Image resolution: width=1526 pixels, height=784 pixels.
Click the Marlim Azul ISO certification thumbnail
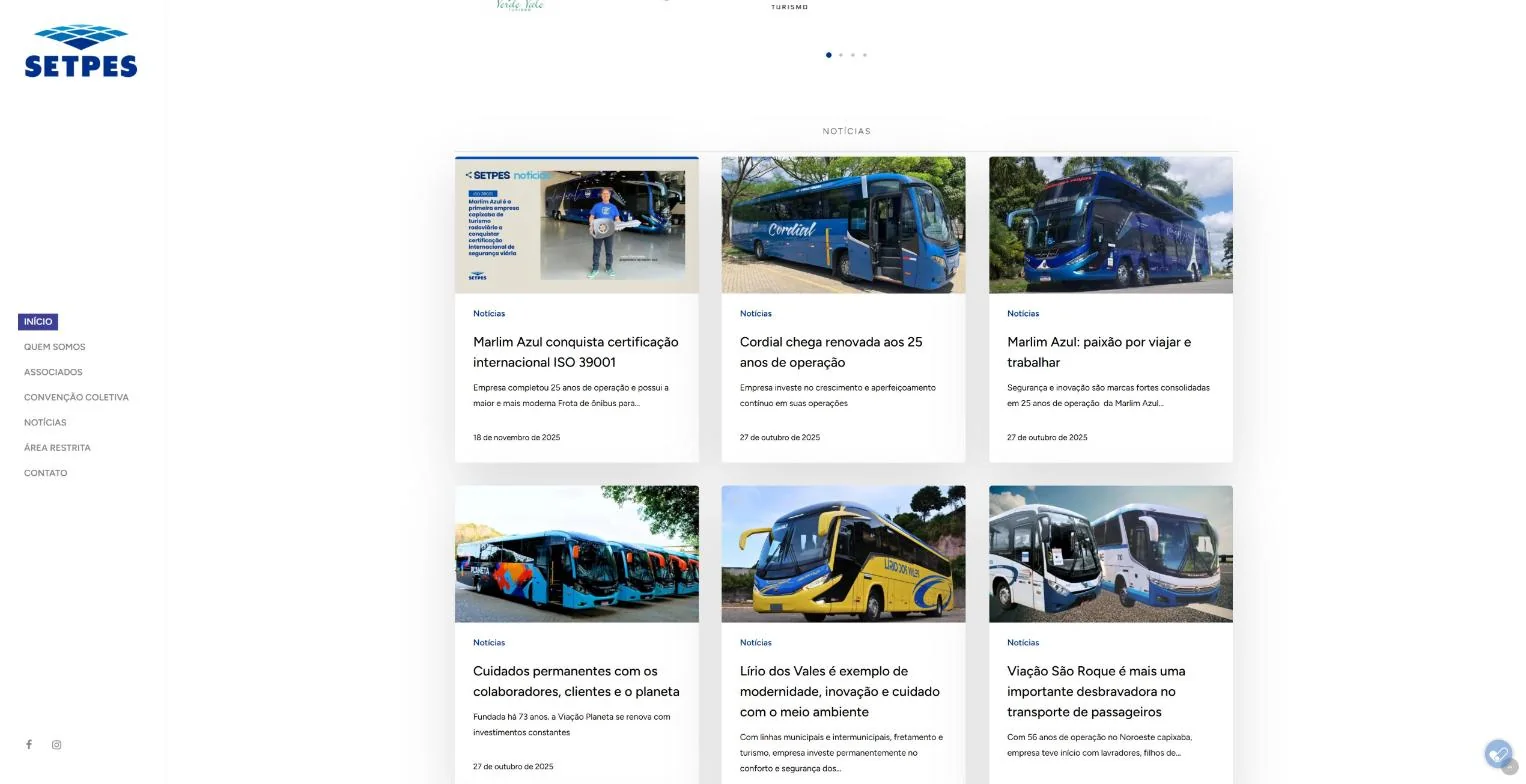click(x=577, y=225)
